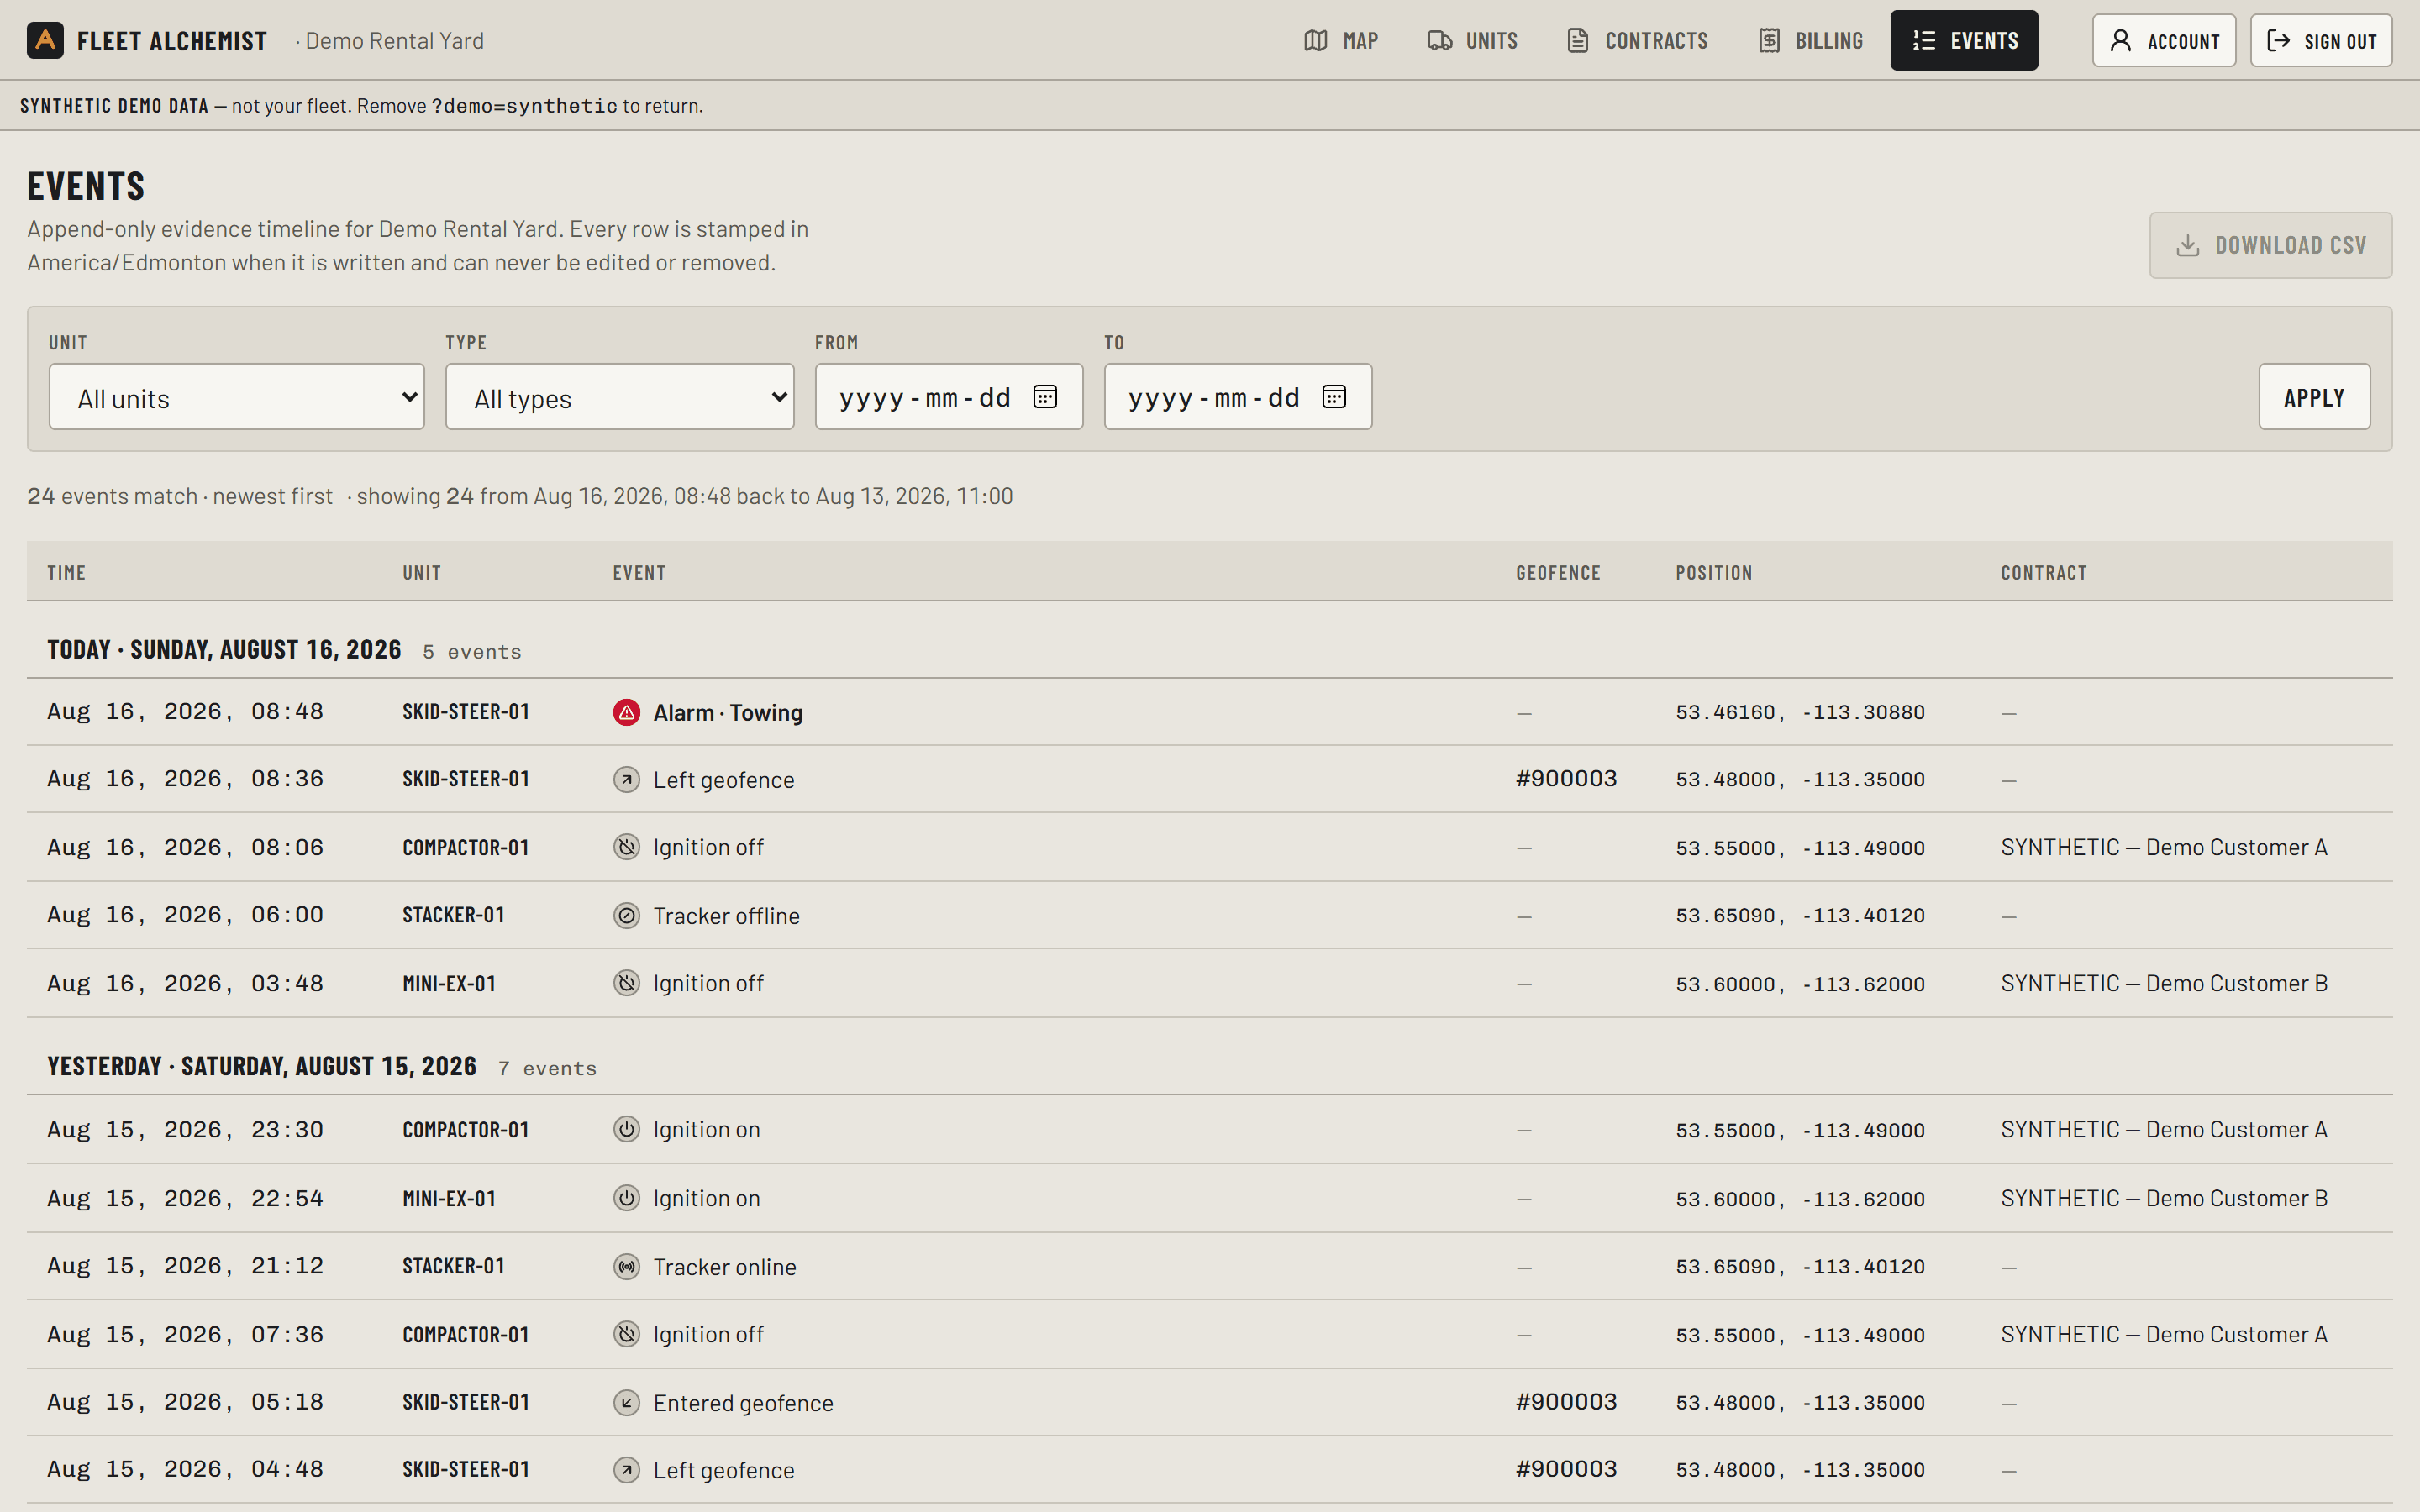The image size is (2420, 1512).
Task: Click geofence #900003 in 05:18 row
Action: [x=1566, y=1402]
